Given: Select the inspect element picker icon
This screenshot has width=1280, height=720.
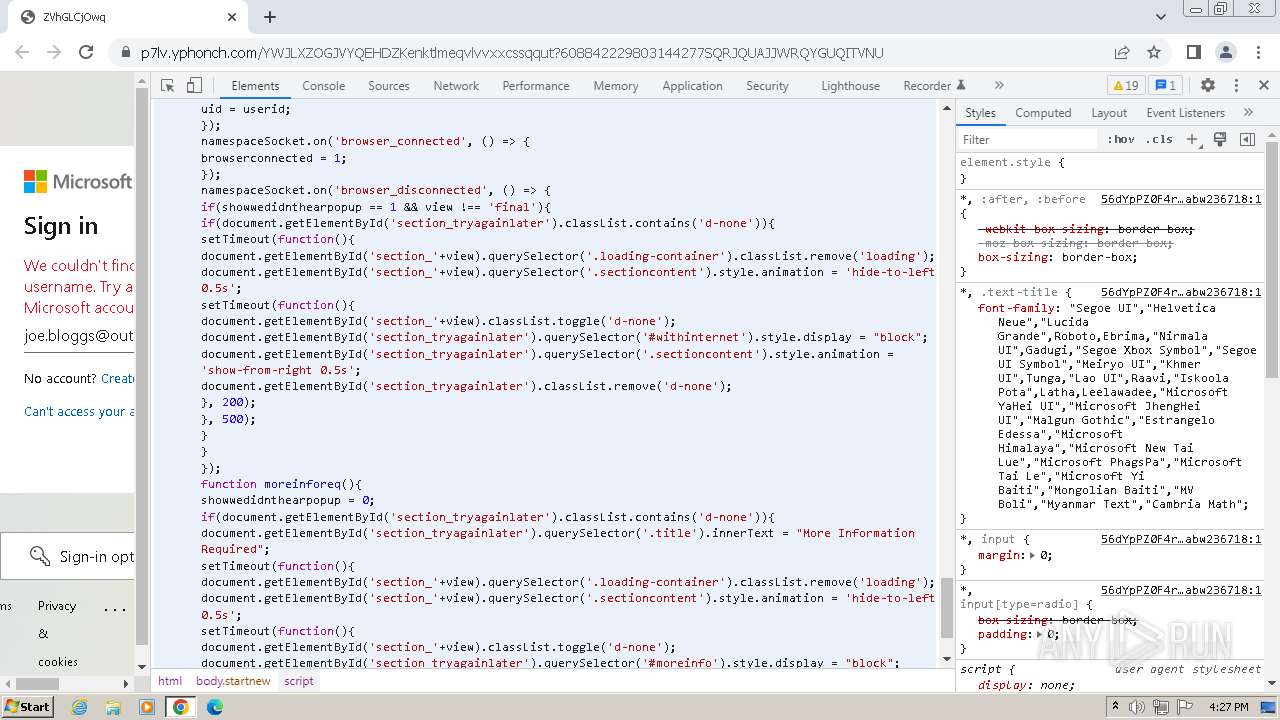Looking at the screenshot, I should [169, 86].
